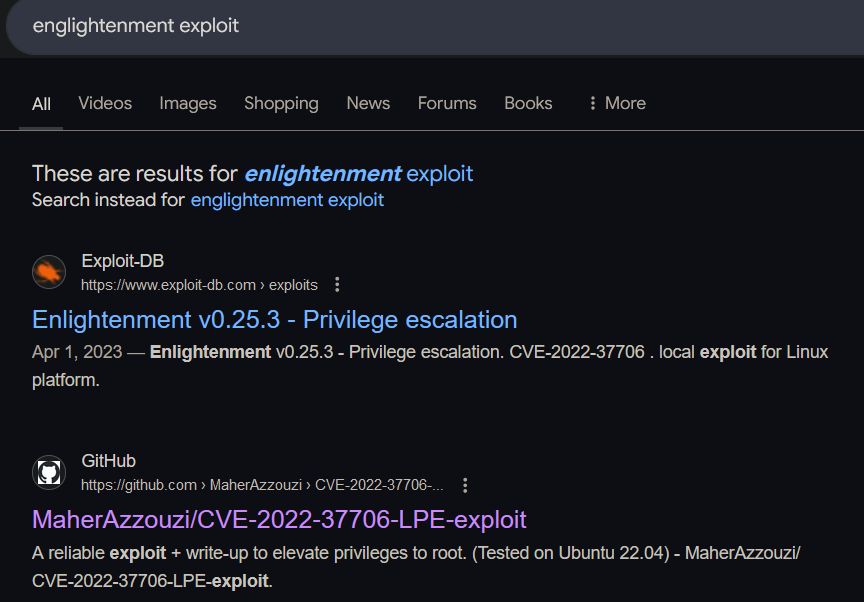The height and width of the screenshot is (602, 864).
Task: Click the Exploit-DB favicon icon
Action: click(49, 271)
